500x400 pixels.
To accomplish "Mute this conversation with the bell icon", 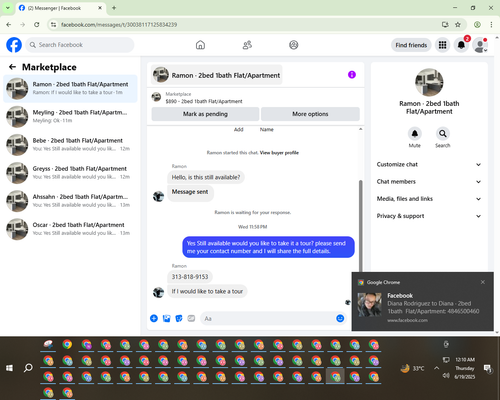I will point(415,134).
